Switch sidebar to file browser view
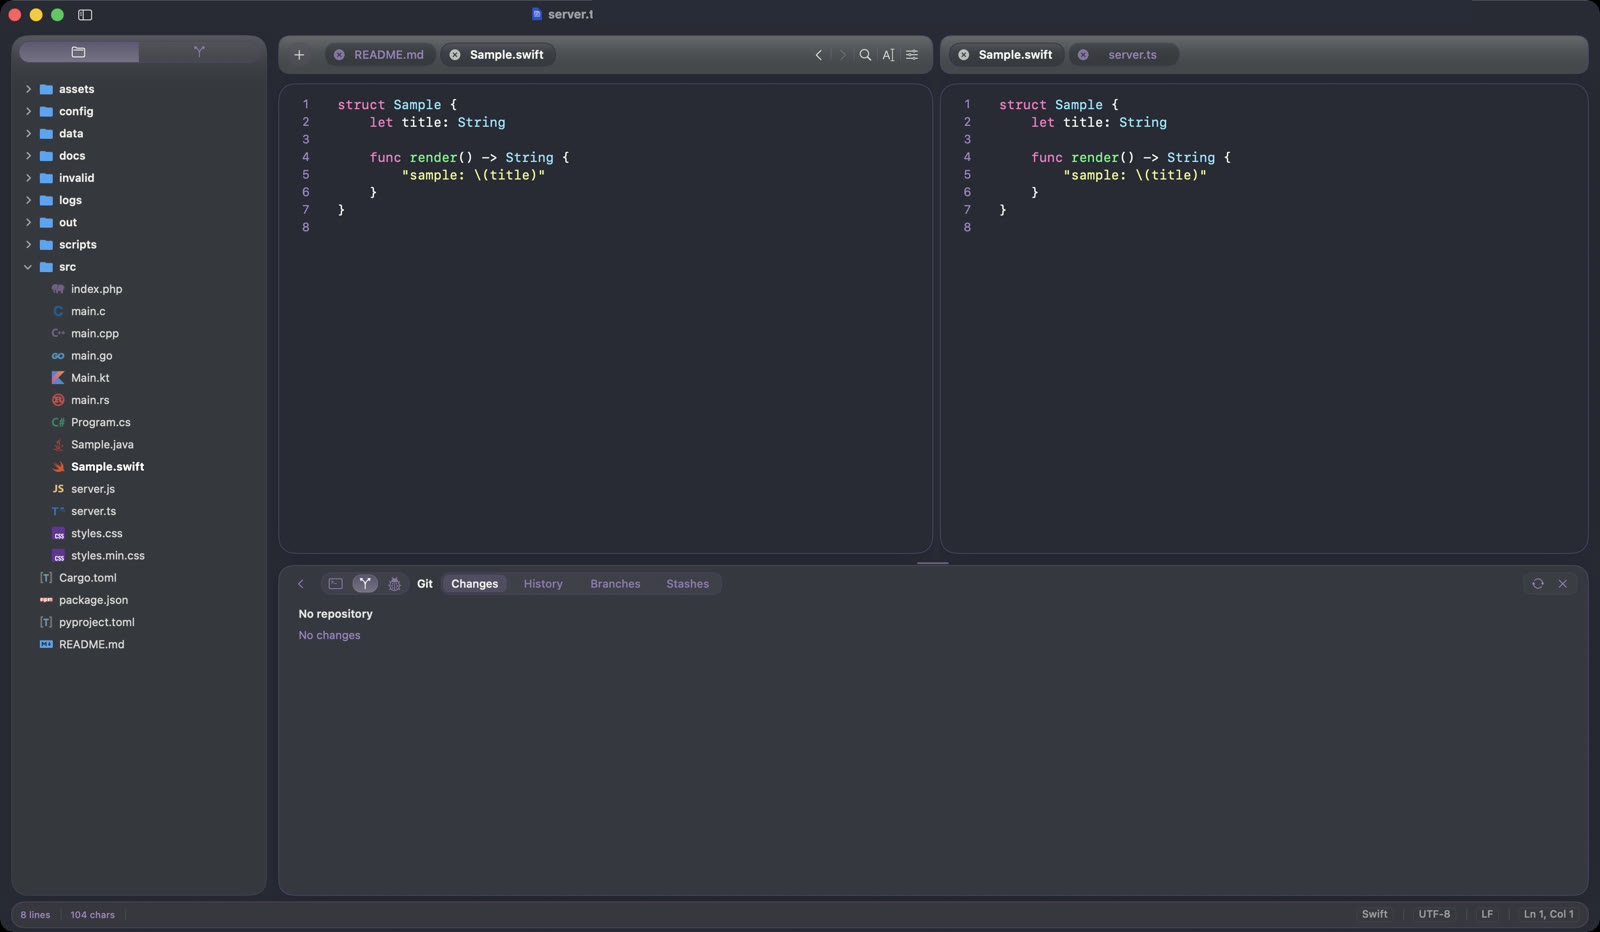The width and height of the screenshot is (1600, 932). coord(79,52)
